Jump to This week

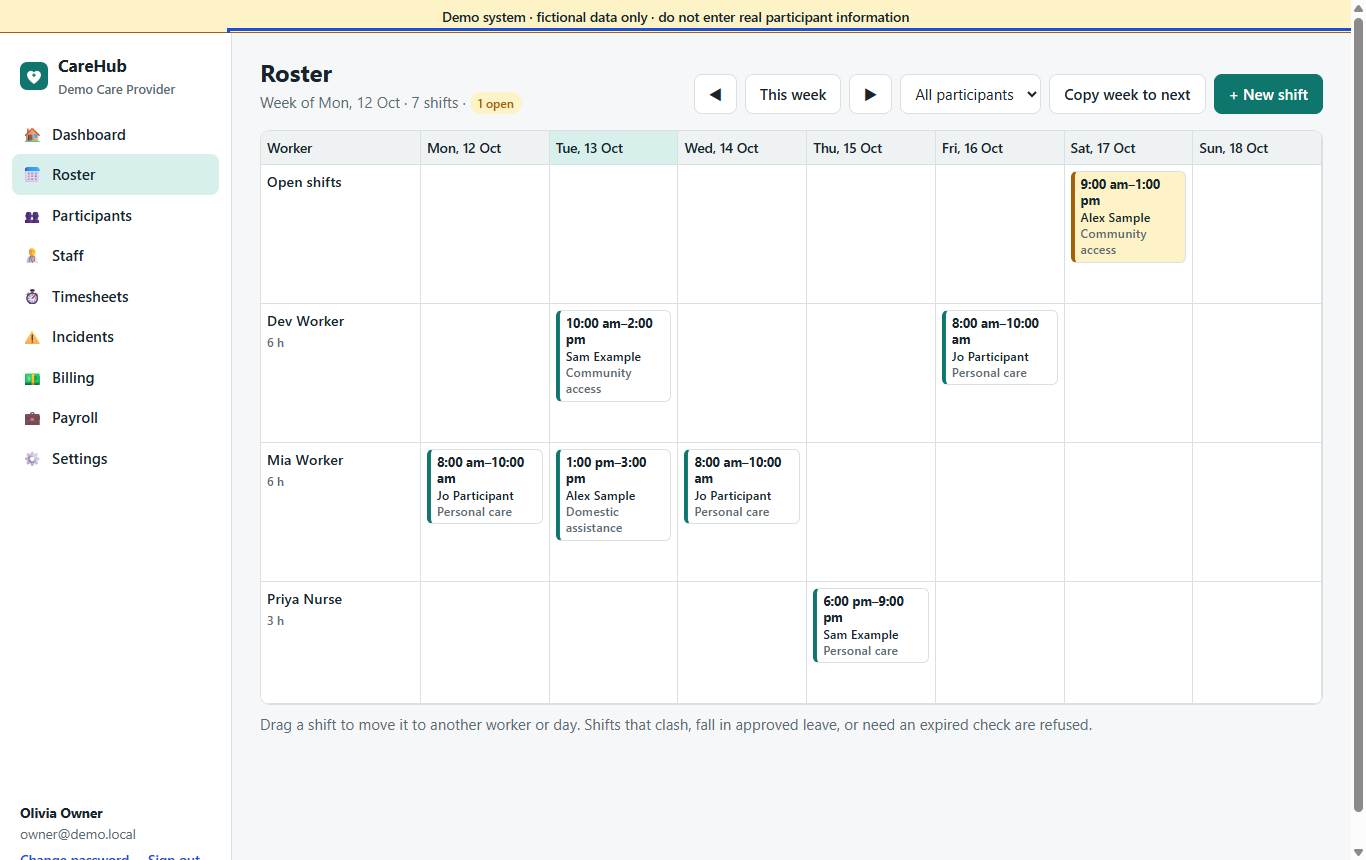click(793, 94)
